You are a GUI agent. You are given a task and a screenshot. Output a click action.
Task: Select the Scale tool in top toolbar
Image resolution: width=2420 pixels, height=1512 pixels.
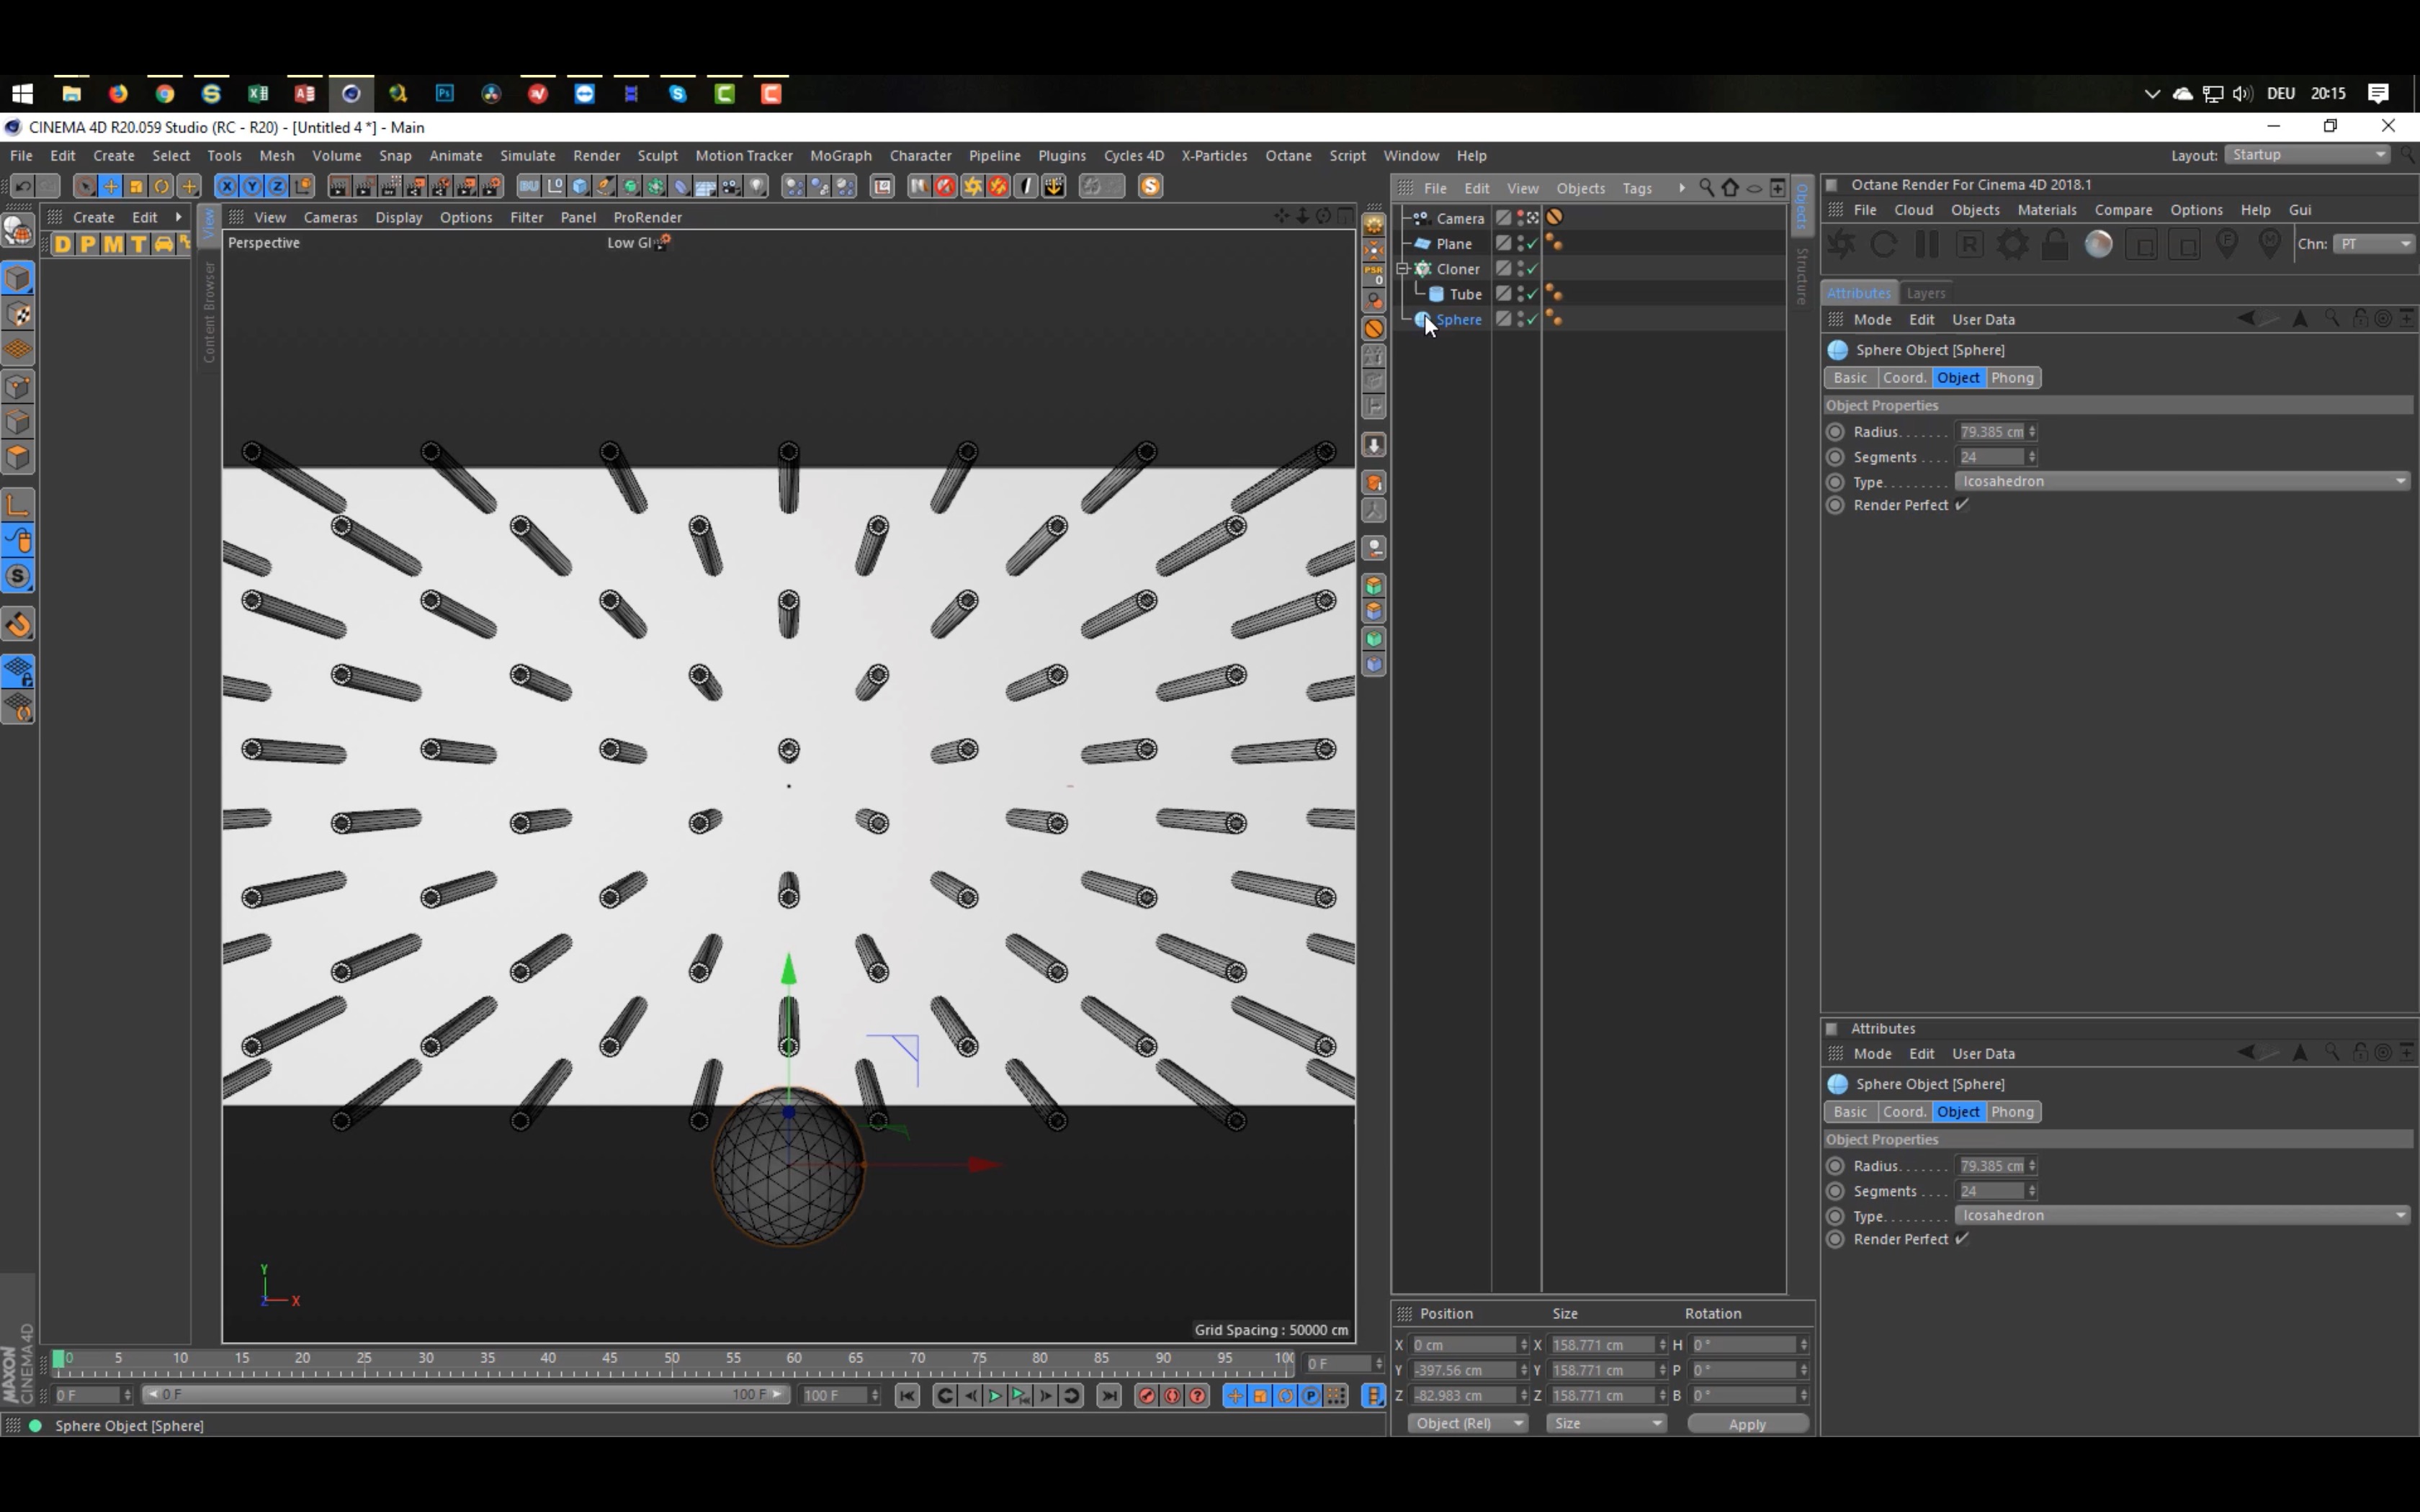coord(136,186)
